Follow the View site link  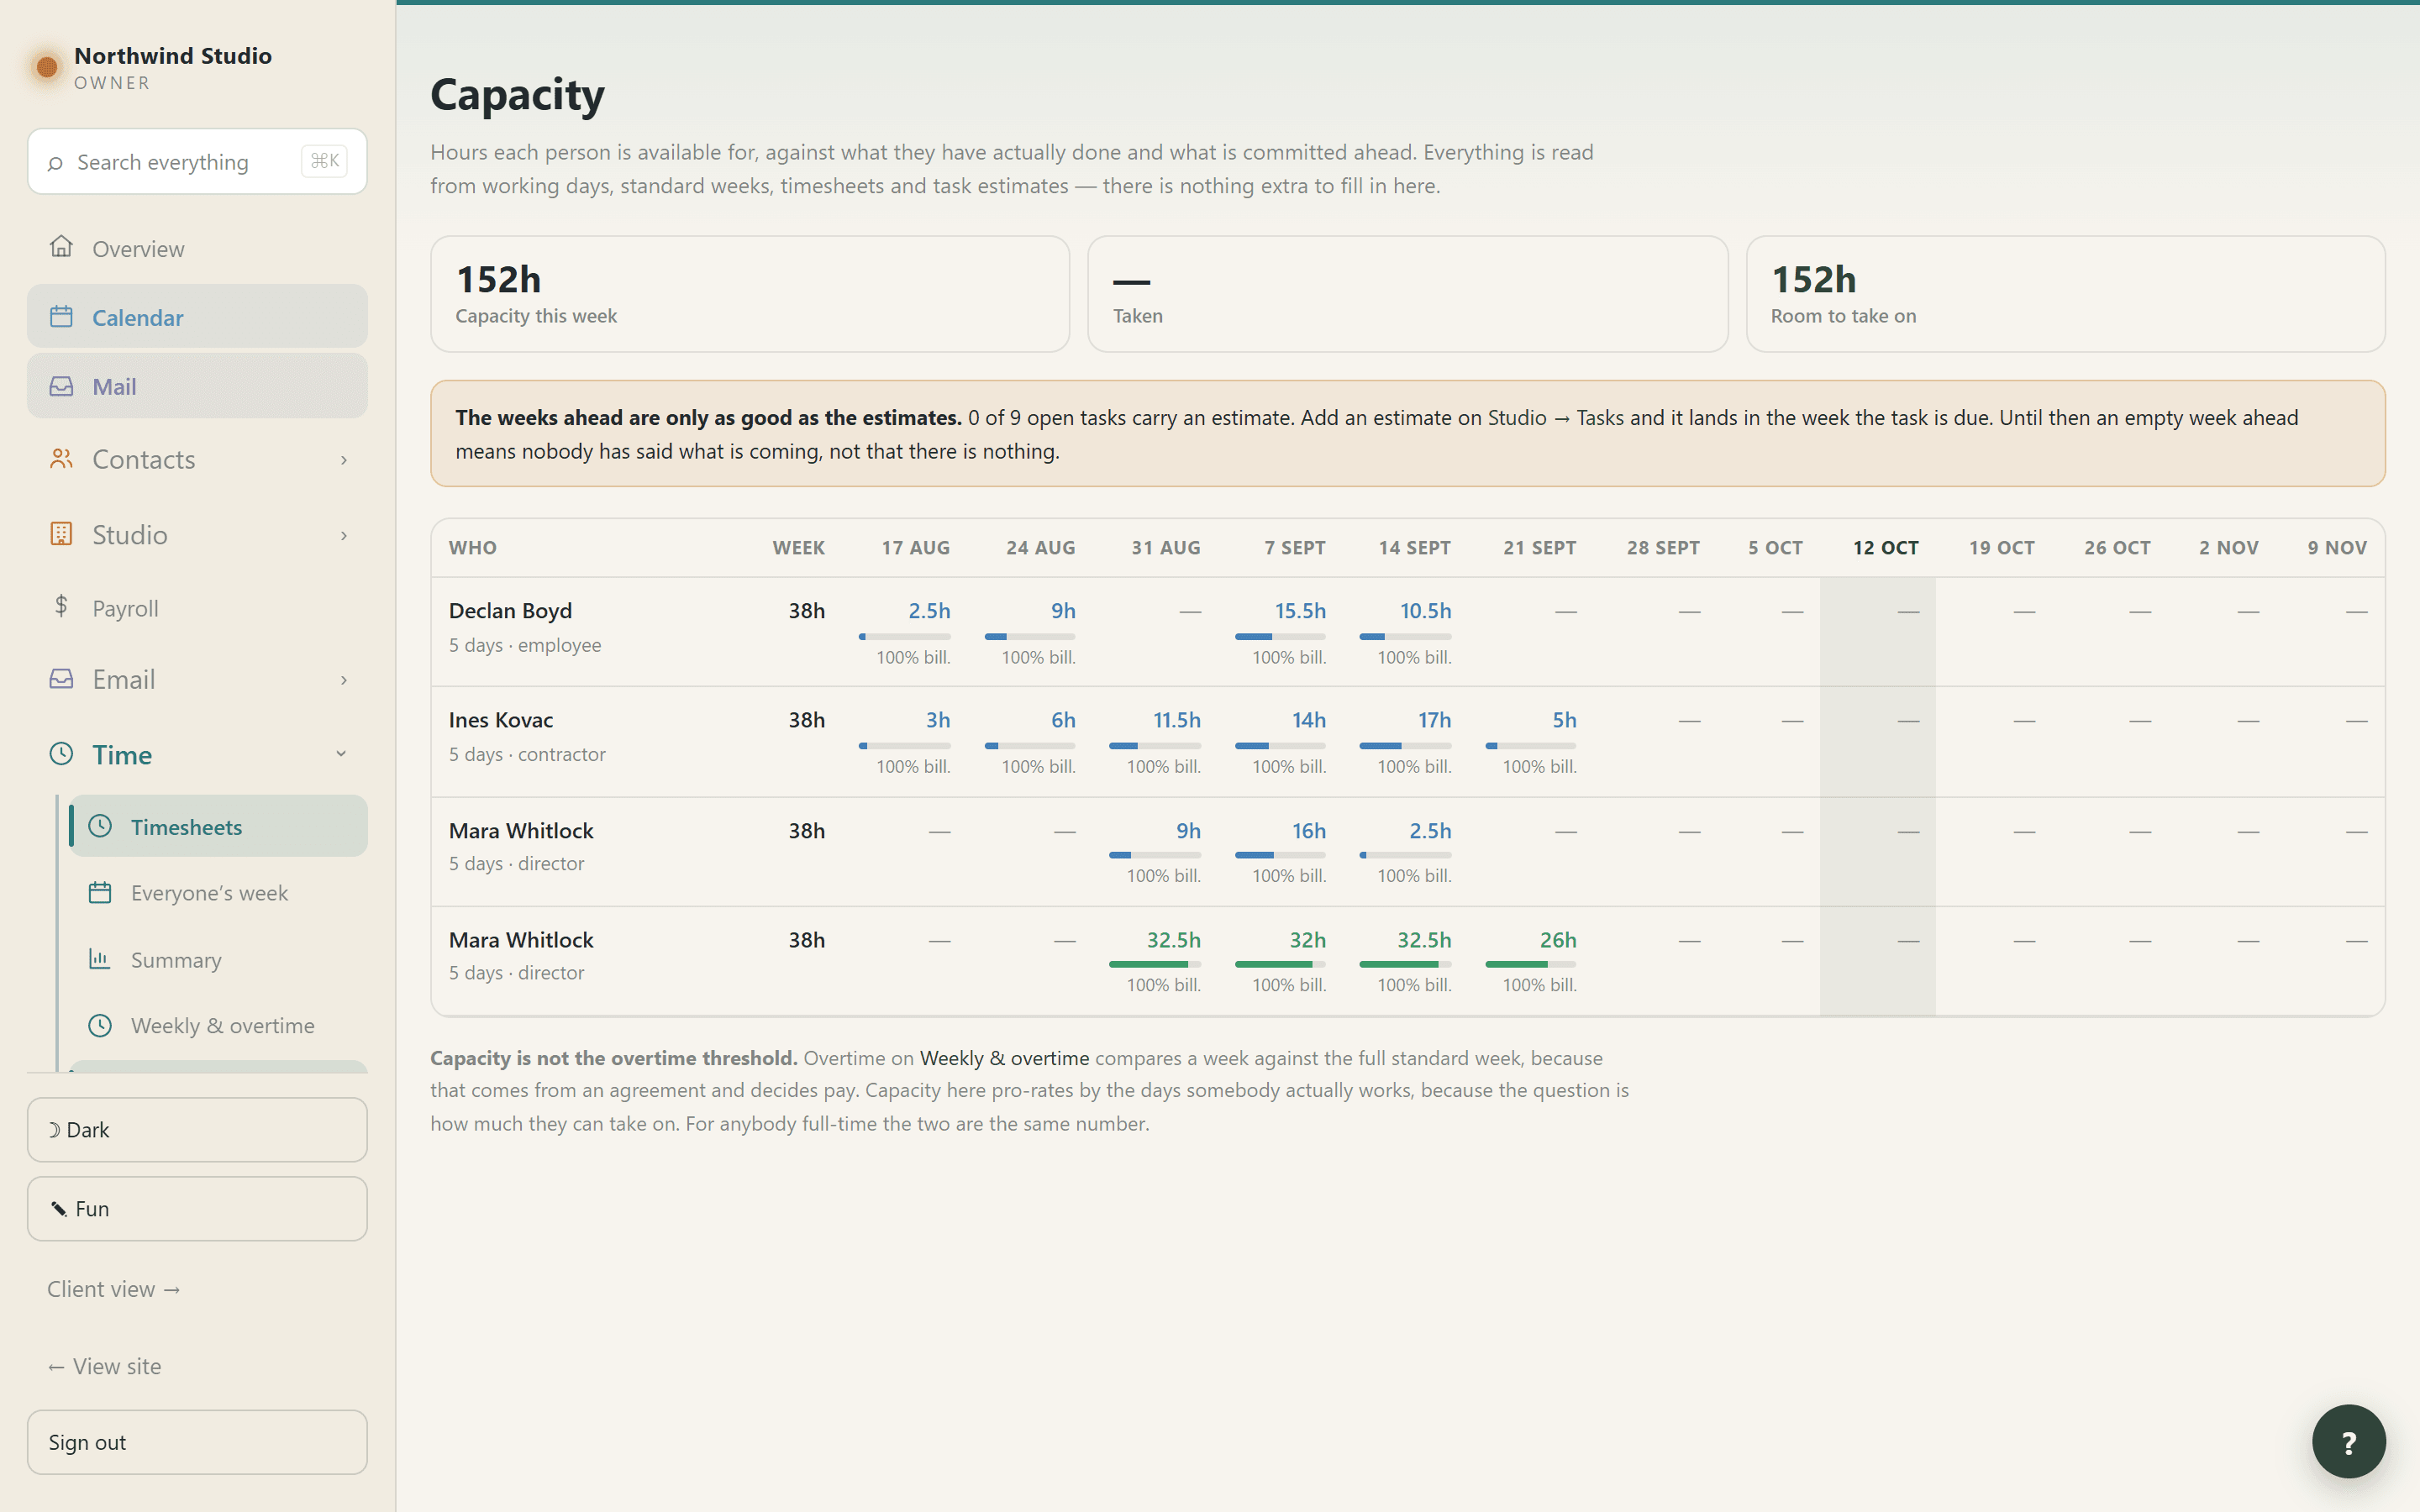pos(104,1366)
